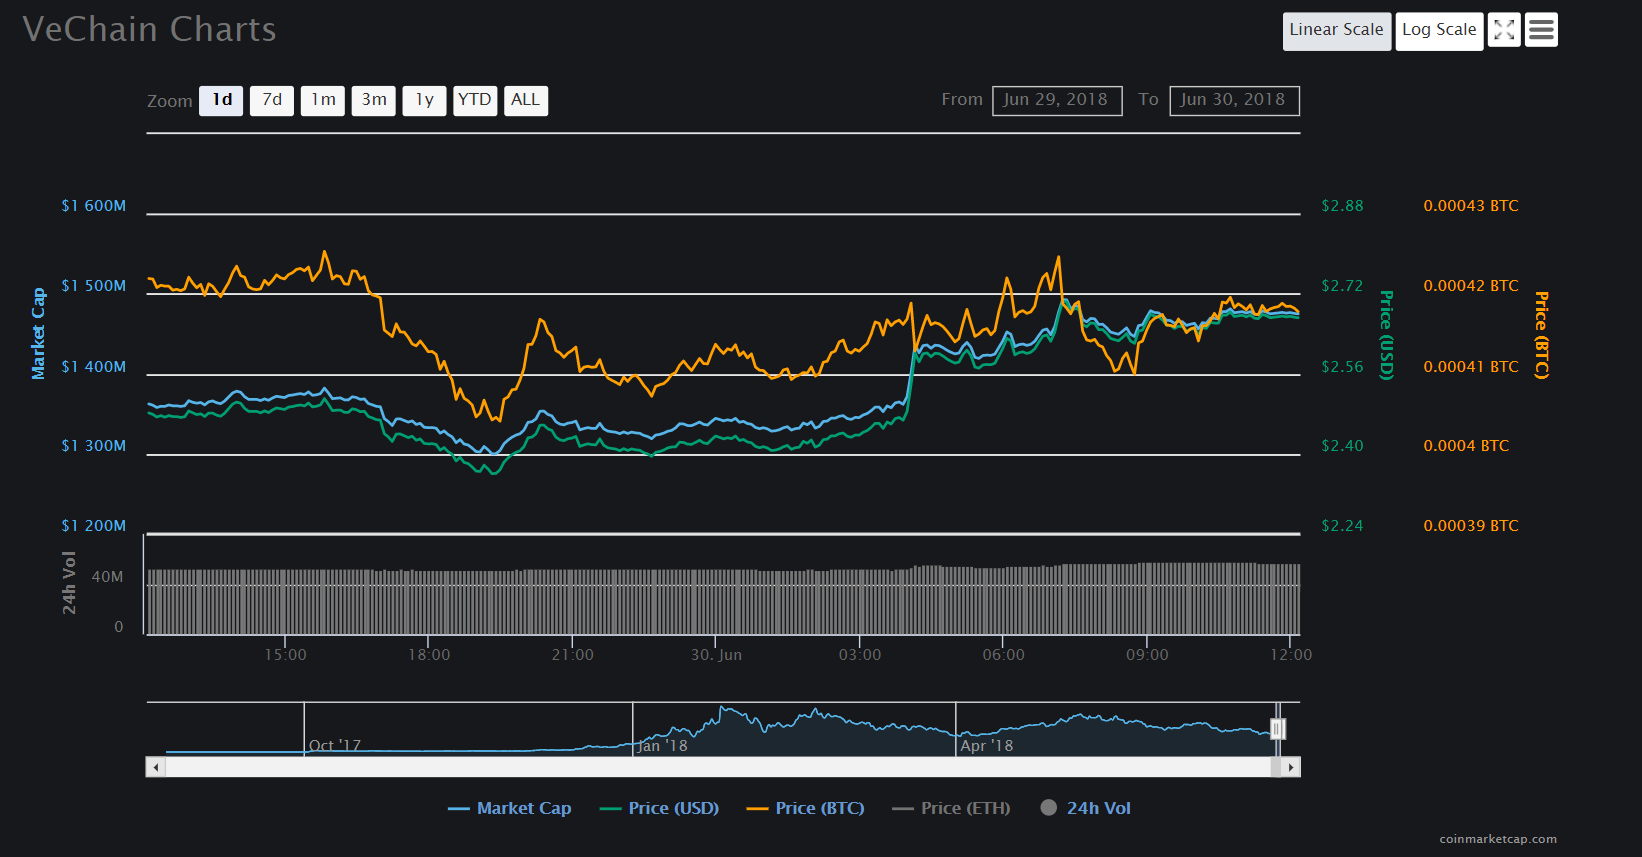The height and width of the screenshot is (857, 1642).
Task: Click the $1 200M axis label
Action: (x=94, y=526)
